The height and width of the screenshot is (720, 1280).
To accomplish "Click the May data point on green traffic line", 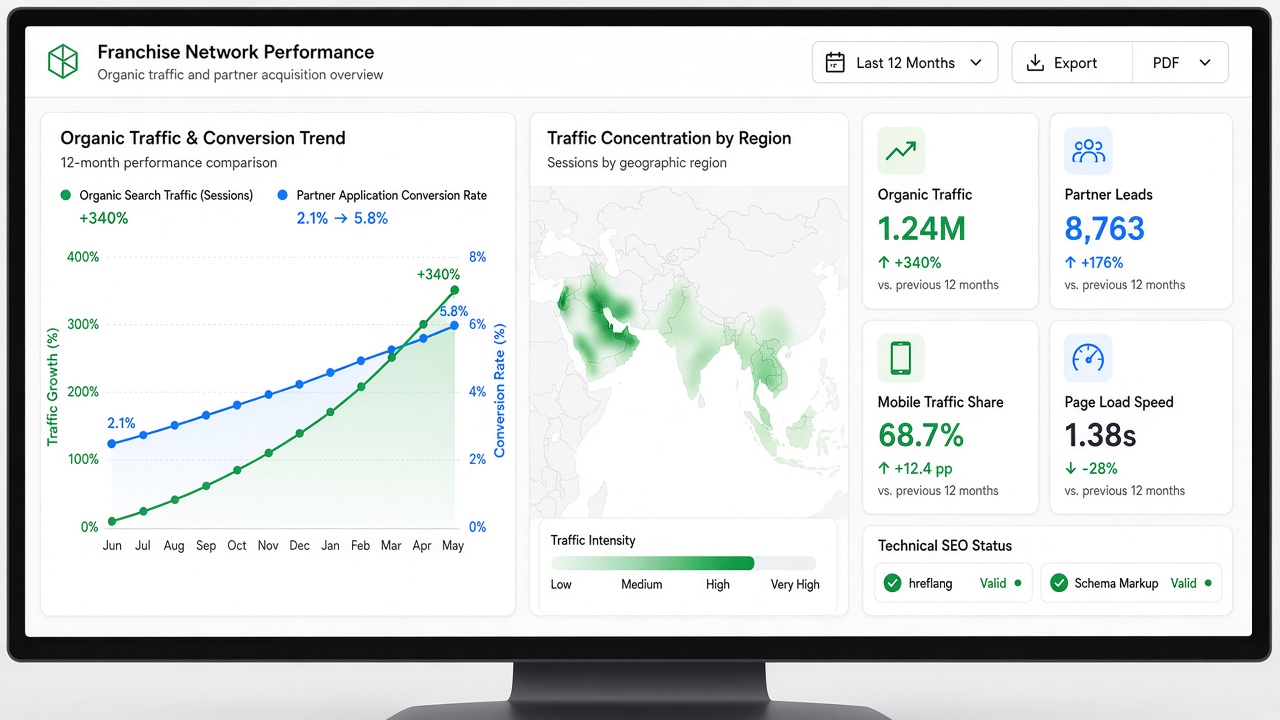I will coord(454,290).
